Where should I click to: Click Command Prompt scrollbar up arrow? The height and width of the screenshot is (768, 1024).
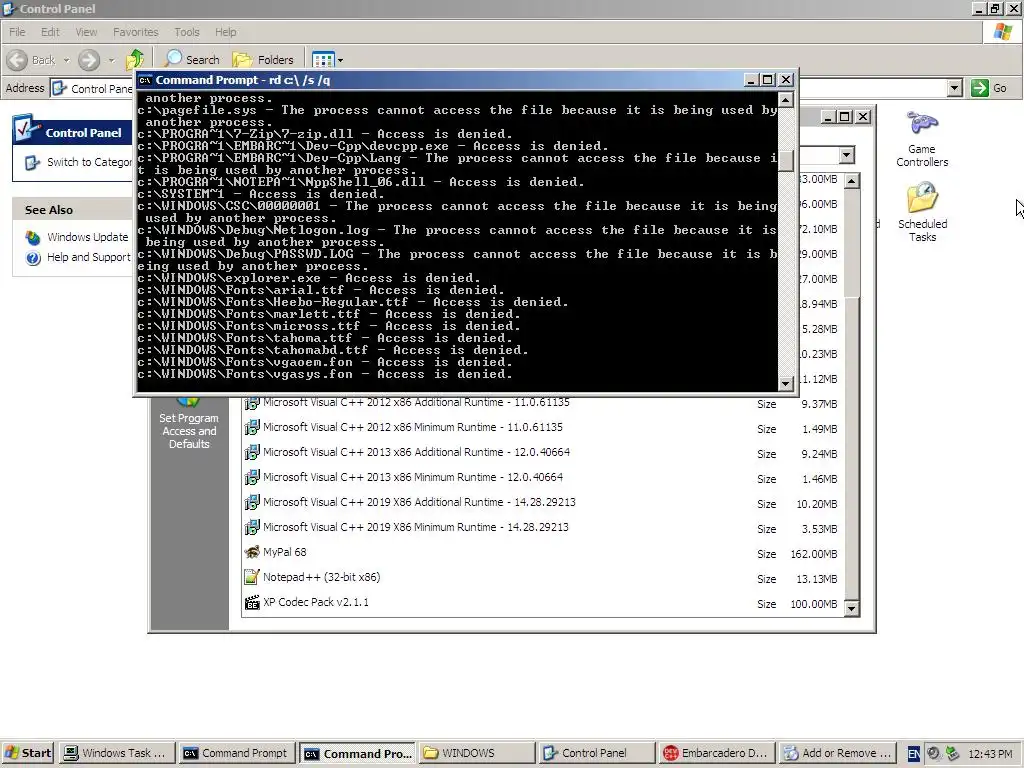tap(786, 99)
